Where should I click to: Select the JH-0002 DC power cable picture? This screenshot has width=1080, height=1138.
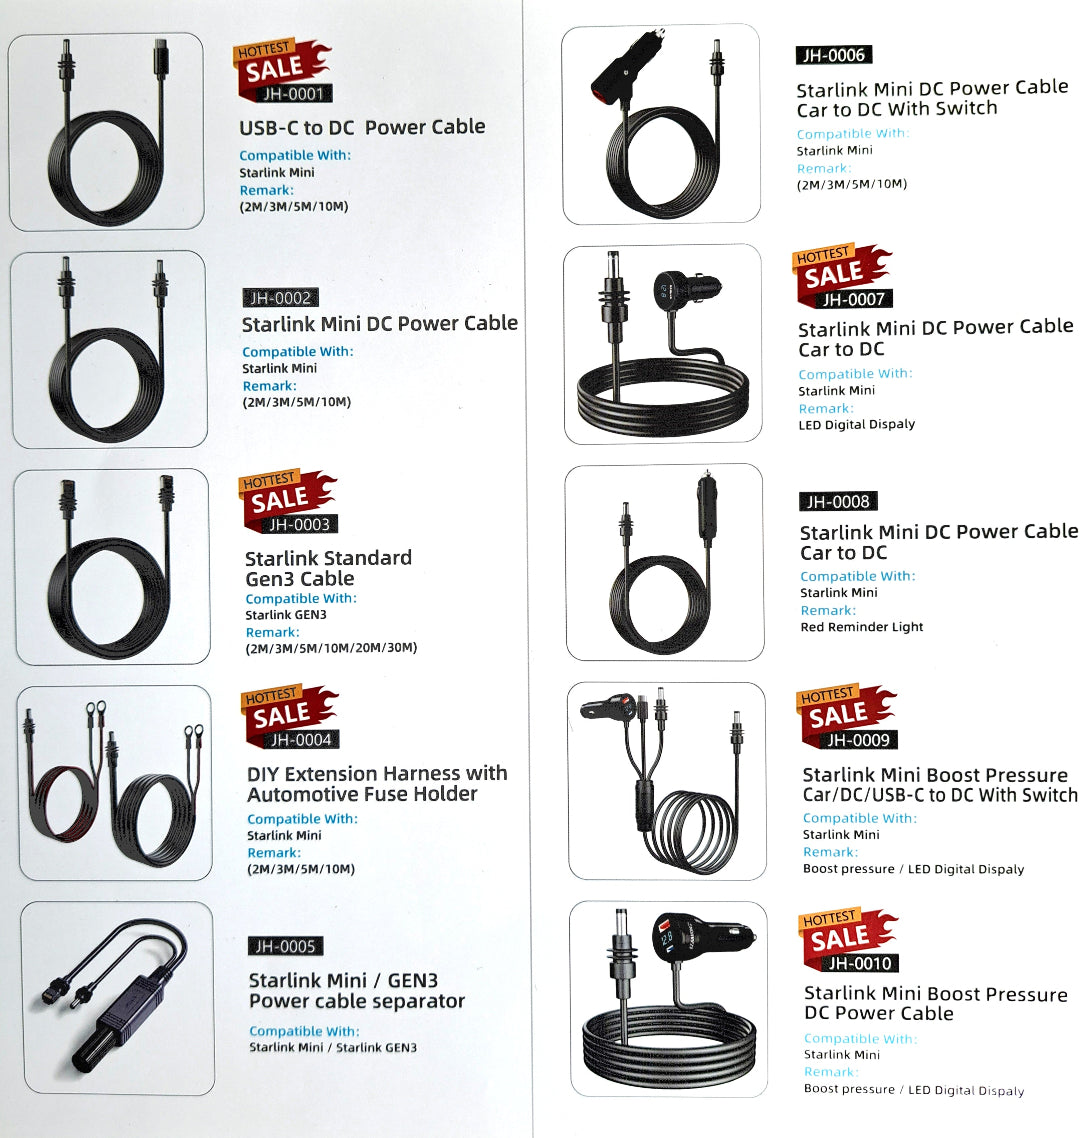tap(109, 349)
